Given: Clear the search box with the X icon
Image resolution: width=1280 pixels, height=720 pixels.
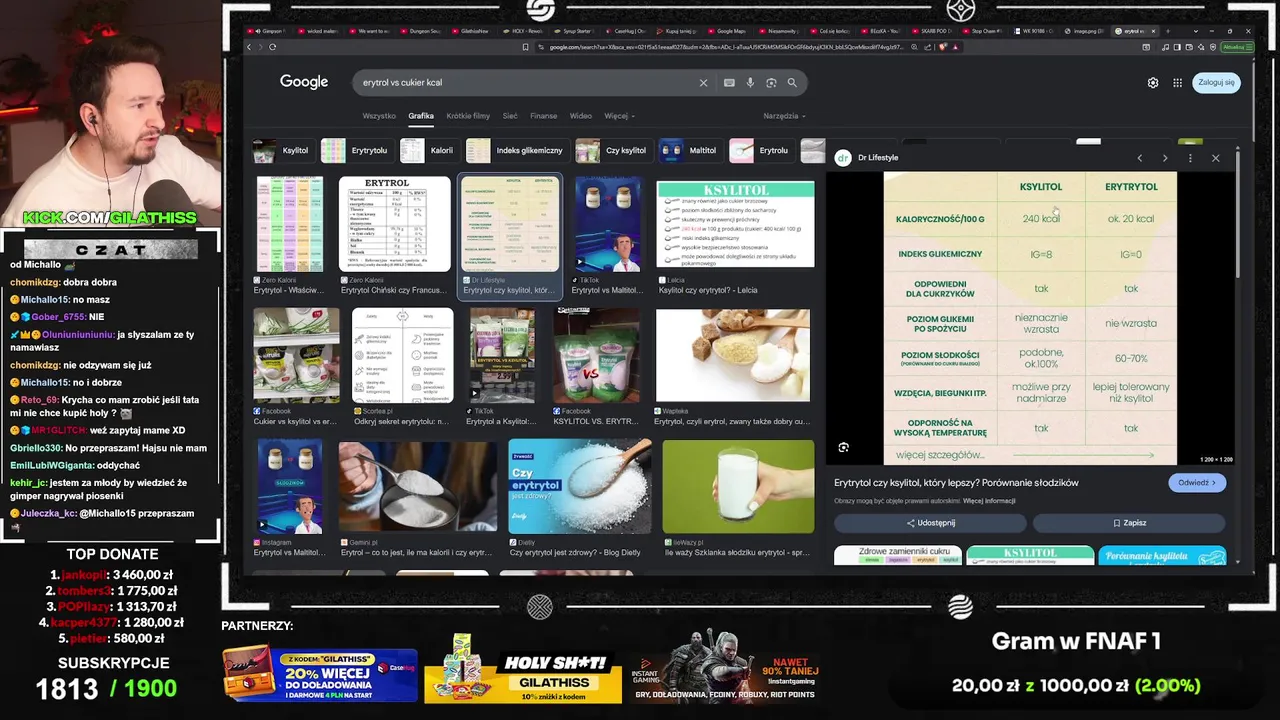Looking at the screenshot, I should [703, 83].
